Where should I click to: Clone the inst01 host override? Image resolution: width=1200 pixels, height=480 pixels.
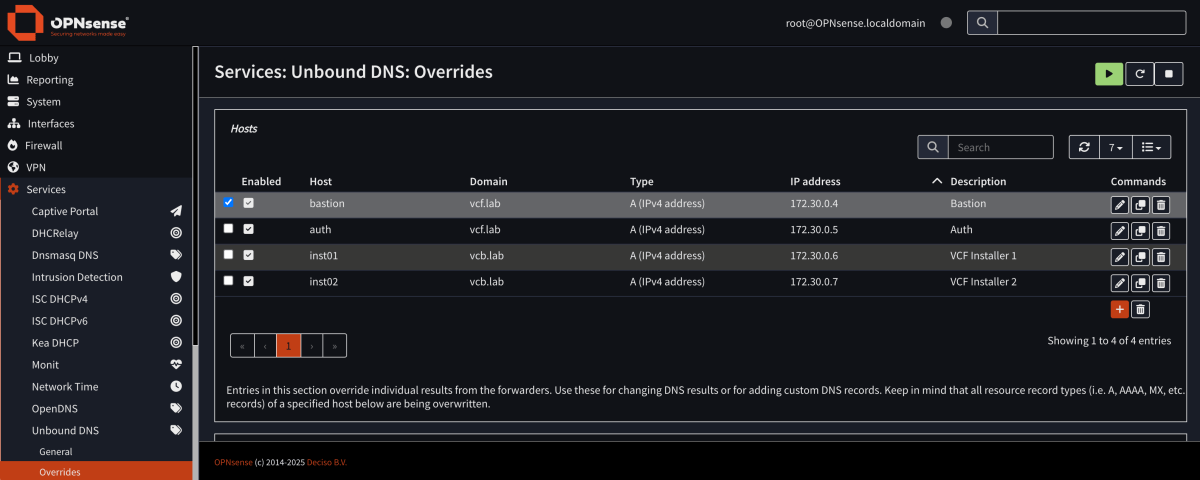pyautogui.click(x=1140, y=257)
